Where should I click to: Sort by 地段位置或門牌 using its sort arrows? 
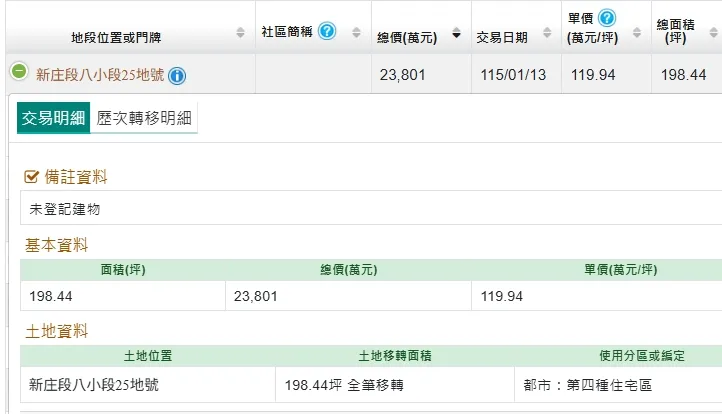tap(240, 32)
